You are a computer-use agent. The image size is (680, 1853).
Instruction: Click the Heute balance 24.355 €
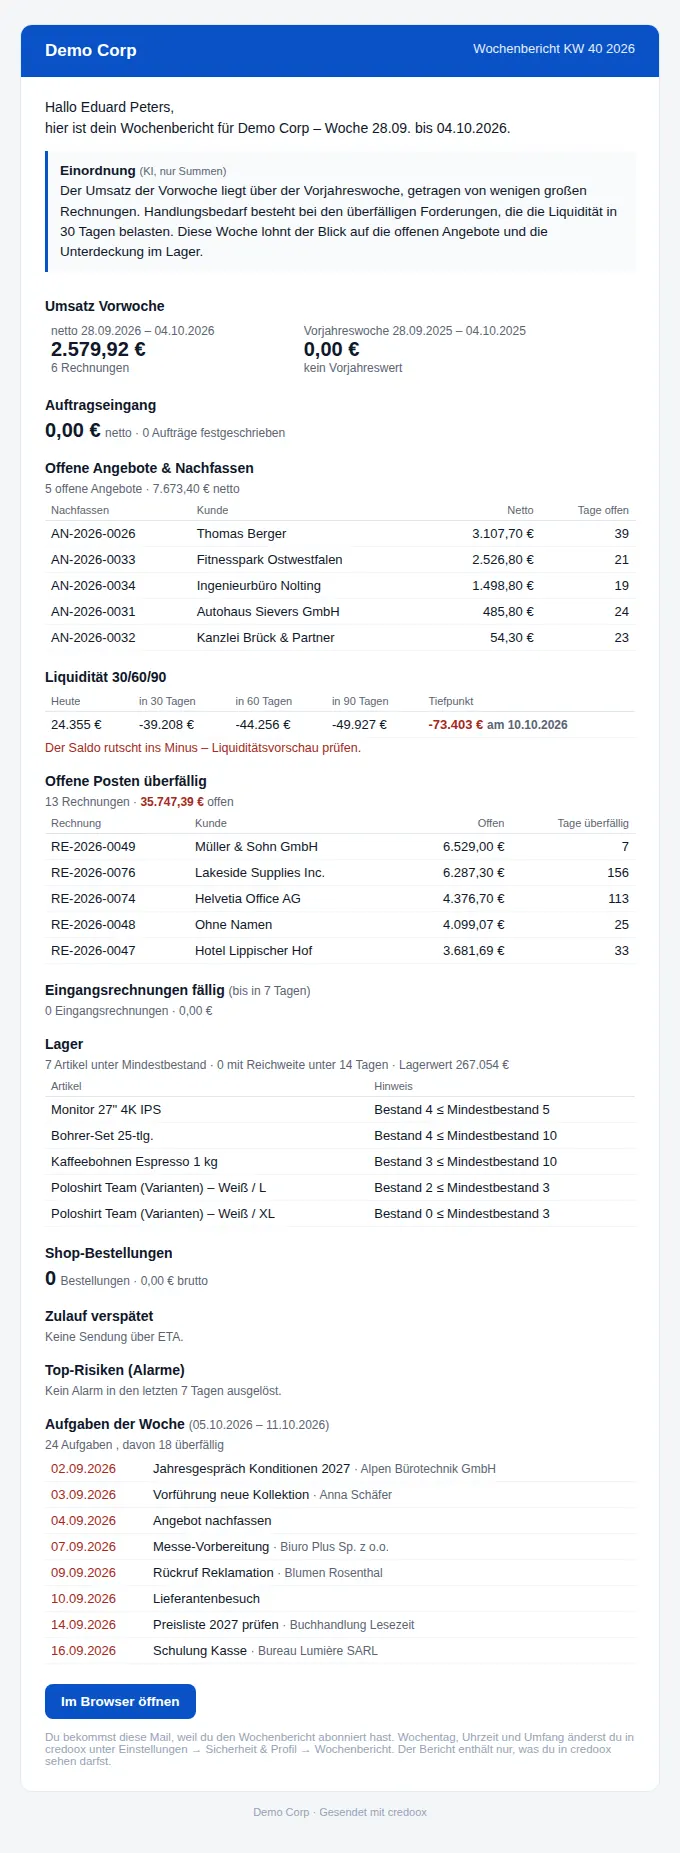pyautogui.click(x=76, y=724)
